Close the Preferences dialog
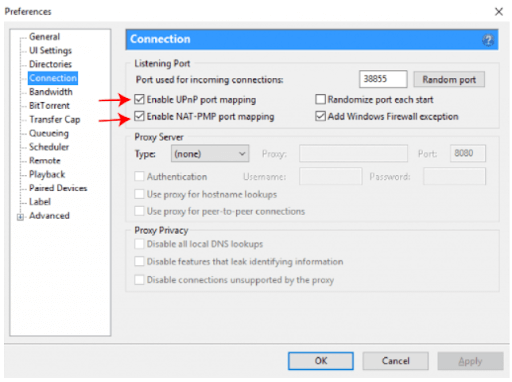 click(499, 12)
